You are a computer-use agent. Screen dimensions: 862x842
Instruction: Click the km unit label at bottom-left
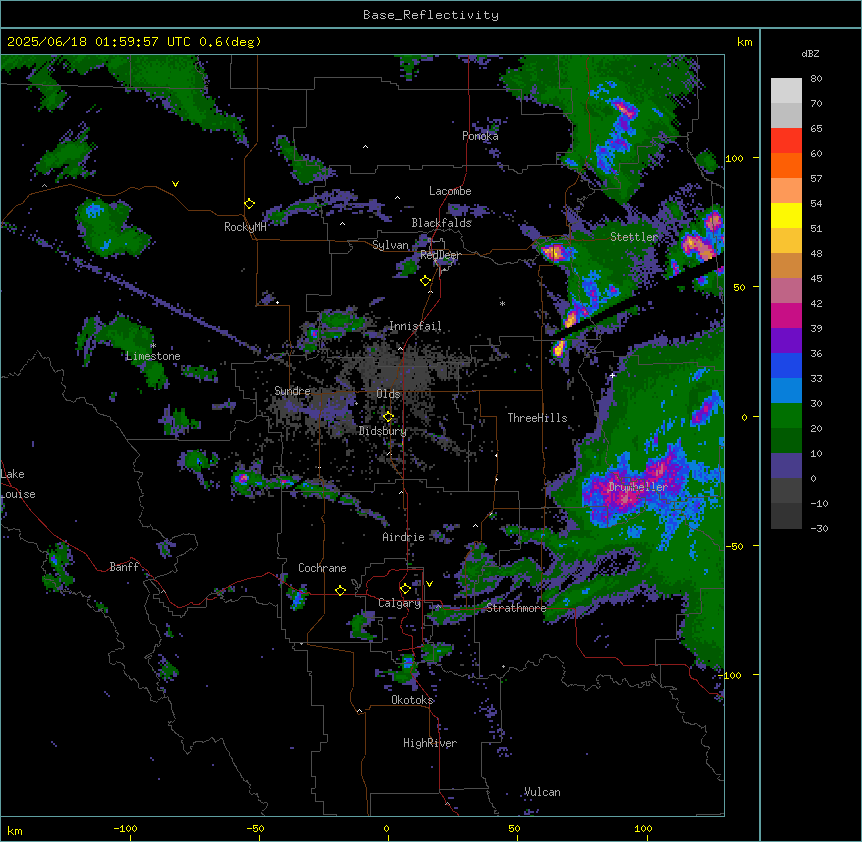(15, 831)
